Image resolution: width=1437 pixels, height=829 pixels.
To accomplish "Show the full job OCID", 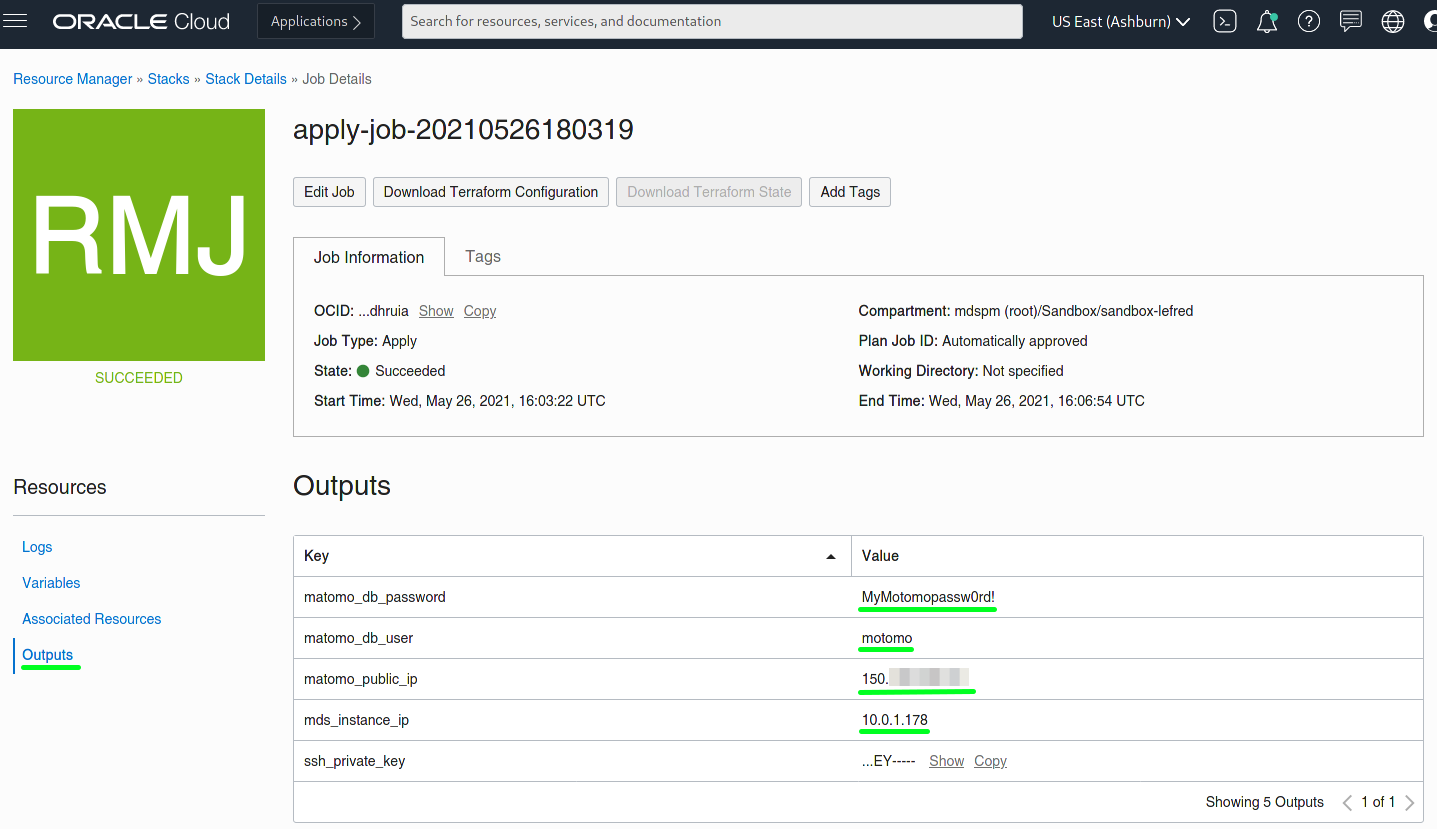I will pyautogui.click(x=436, y=311).
